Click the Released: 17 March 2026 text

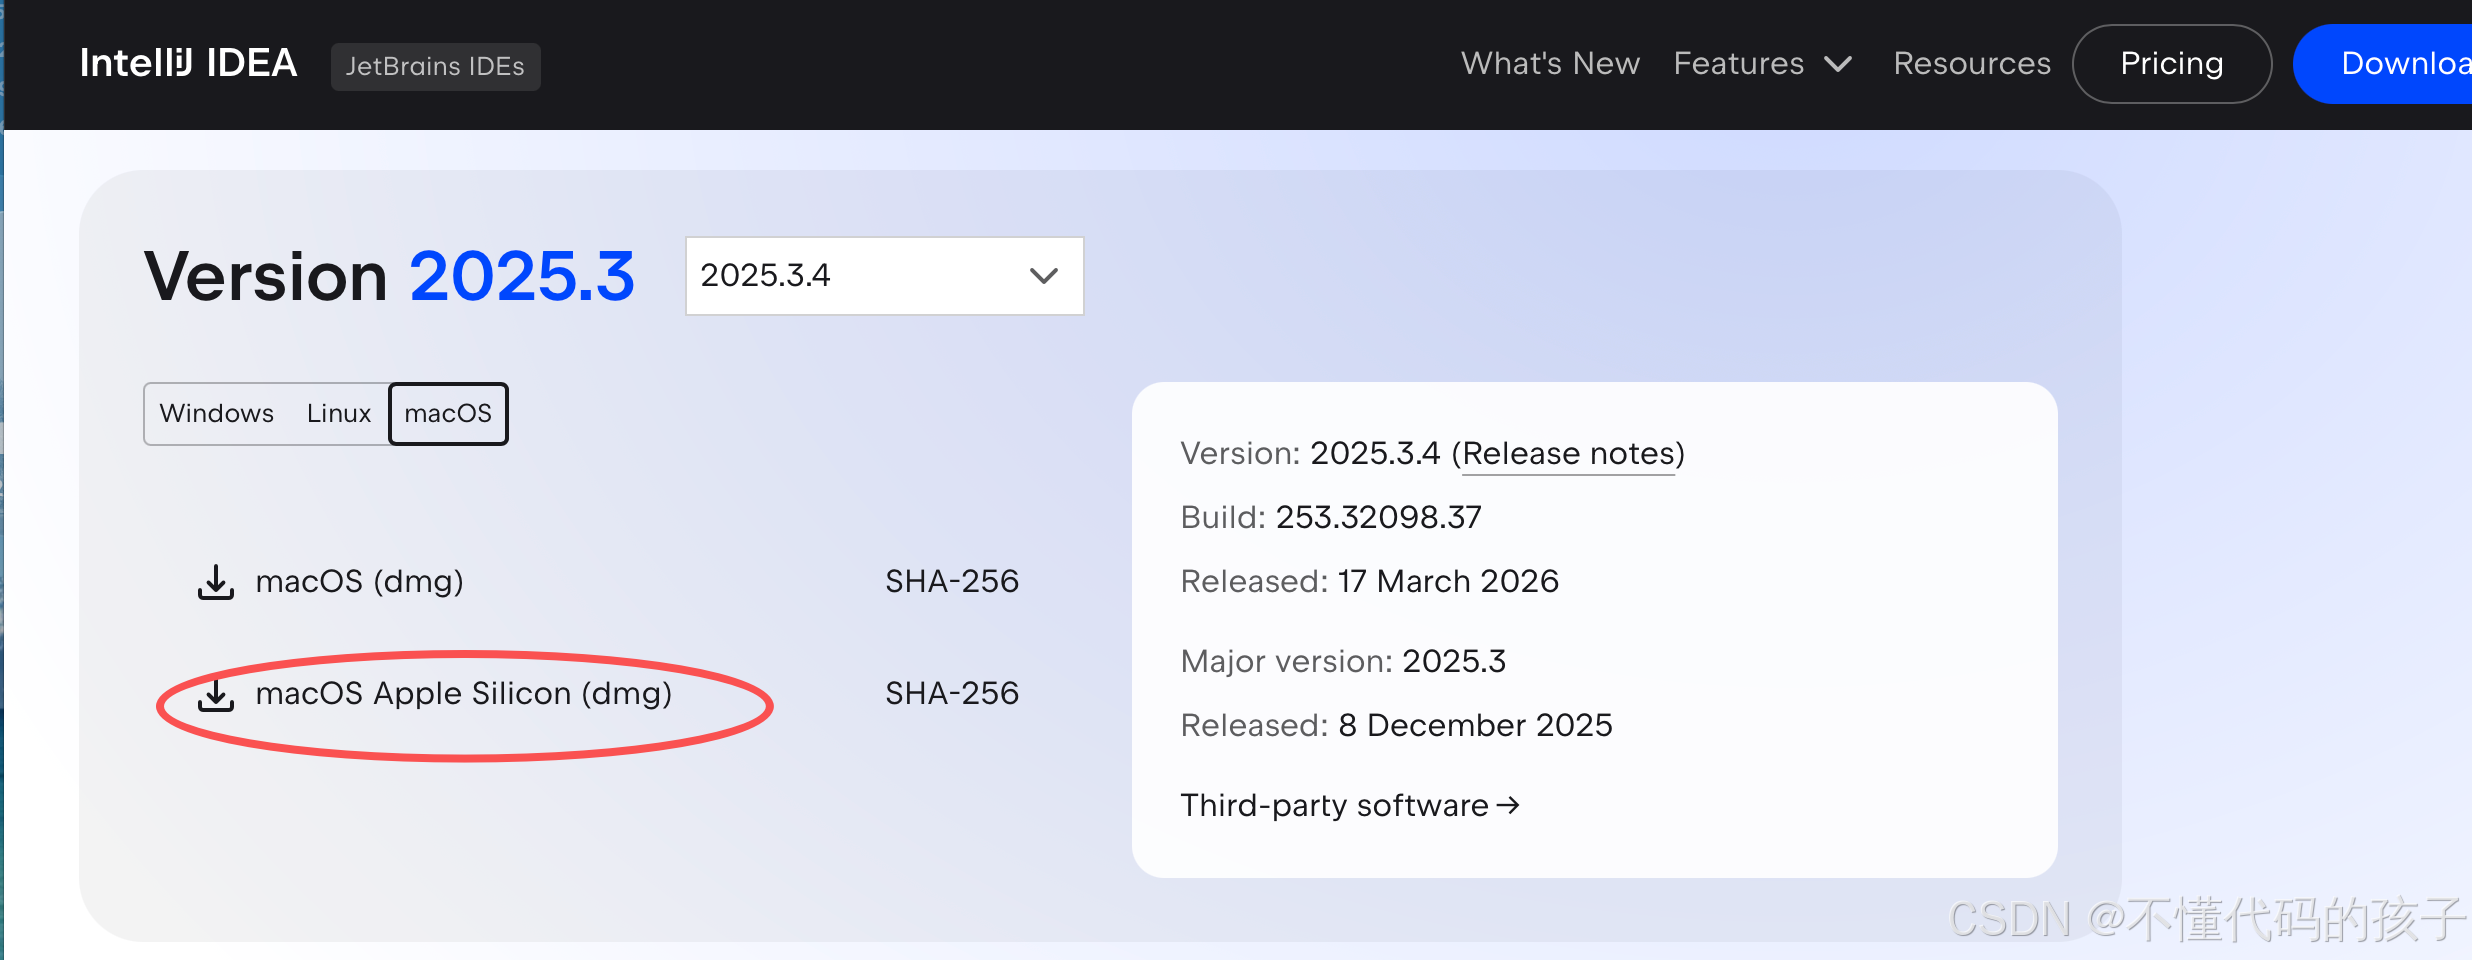[x=1370, y=581]
